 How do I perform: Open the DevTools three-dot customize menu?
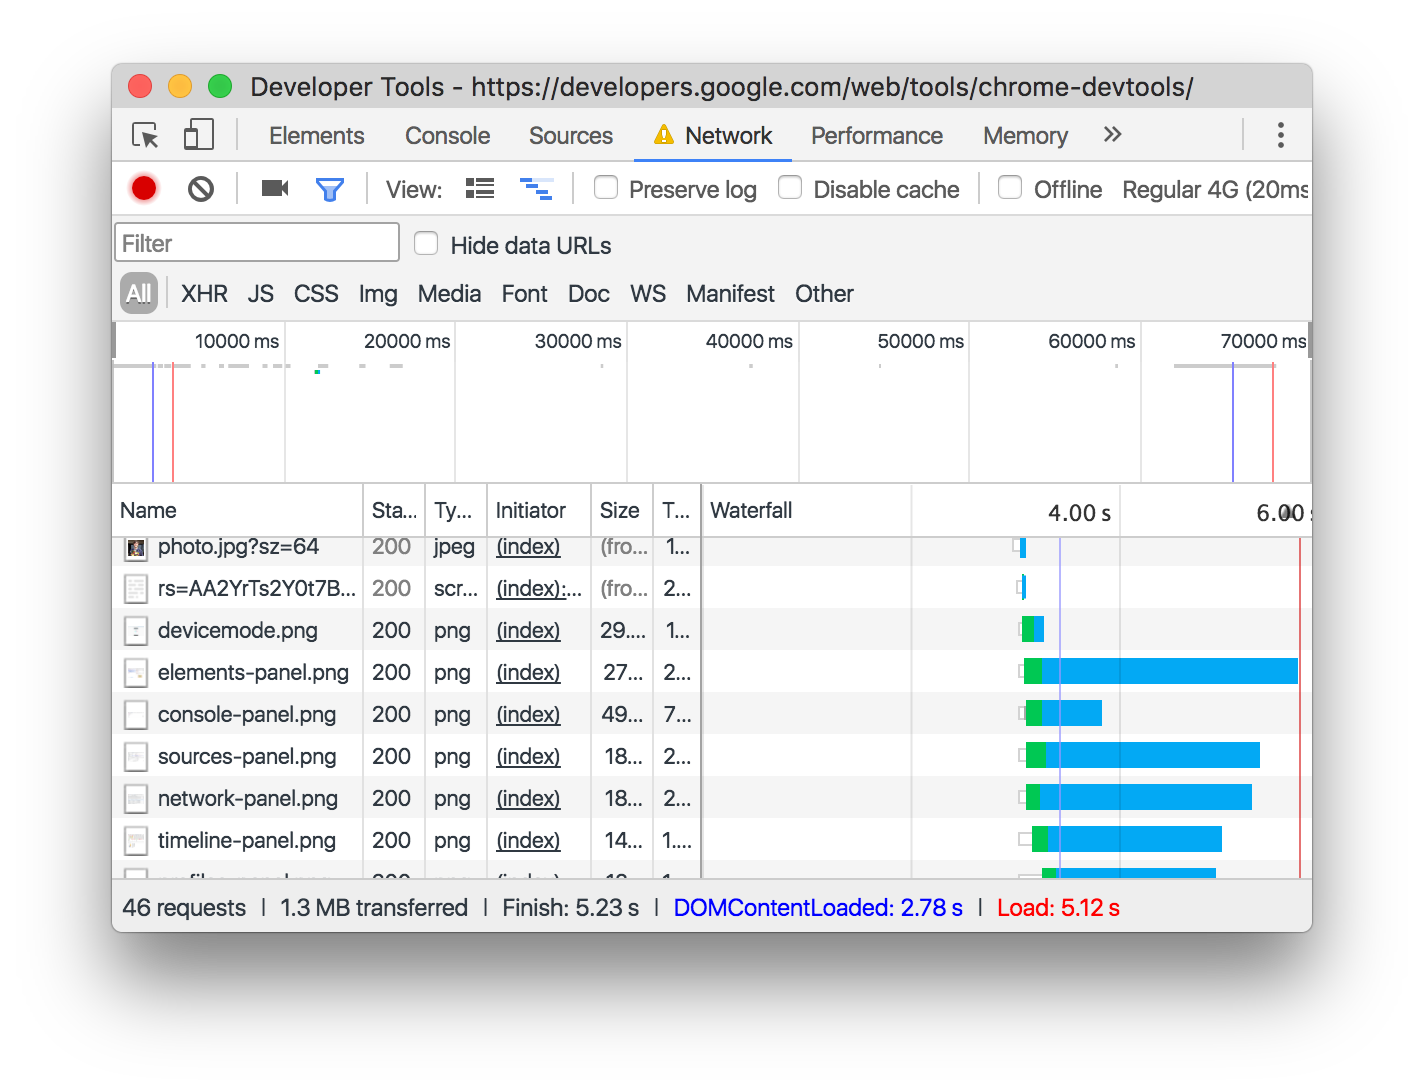pos(1280,135)
